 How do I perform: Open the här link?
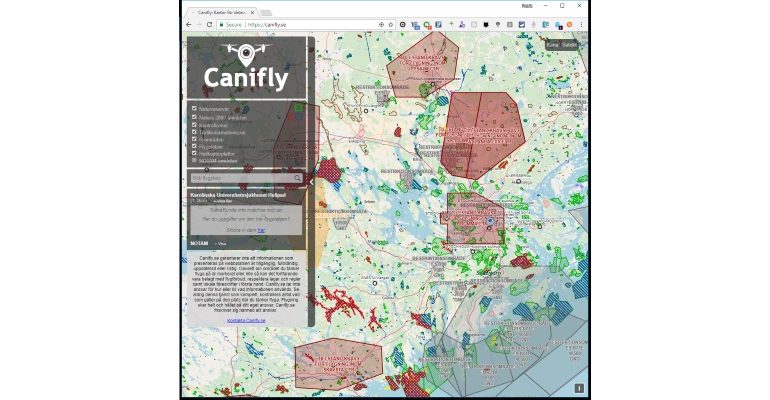(x=261, y=230)
